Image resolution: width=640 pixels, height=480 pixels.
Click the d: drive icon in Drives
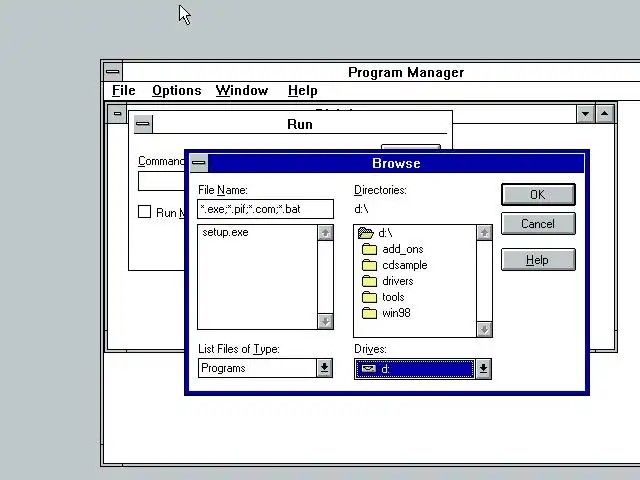point(369,369)
